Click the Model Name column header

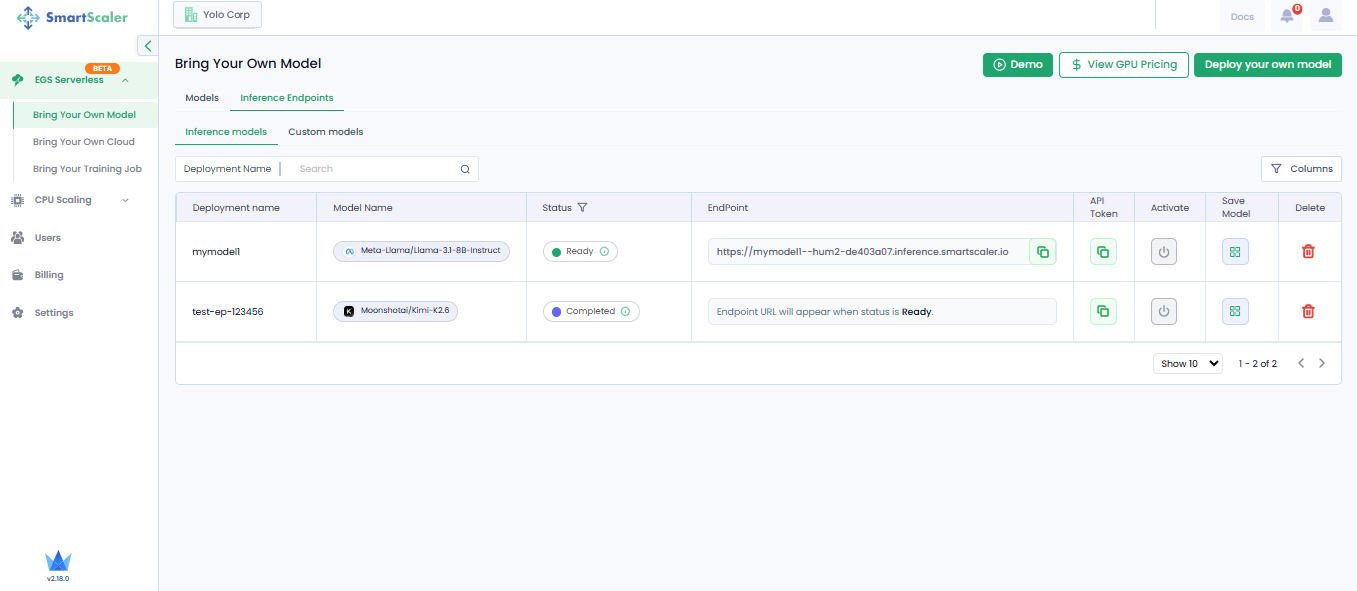[x=363, y=208]
